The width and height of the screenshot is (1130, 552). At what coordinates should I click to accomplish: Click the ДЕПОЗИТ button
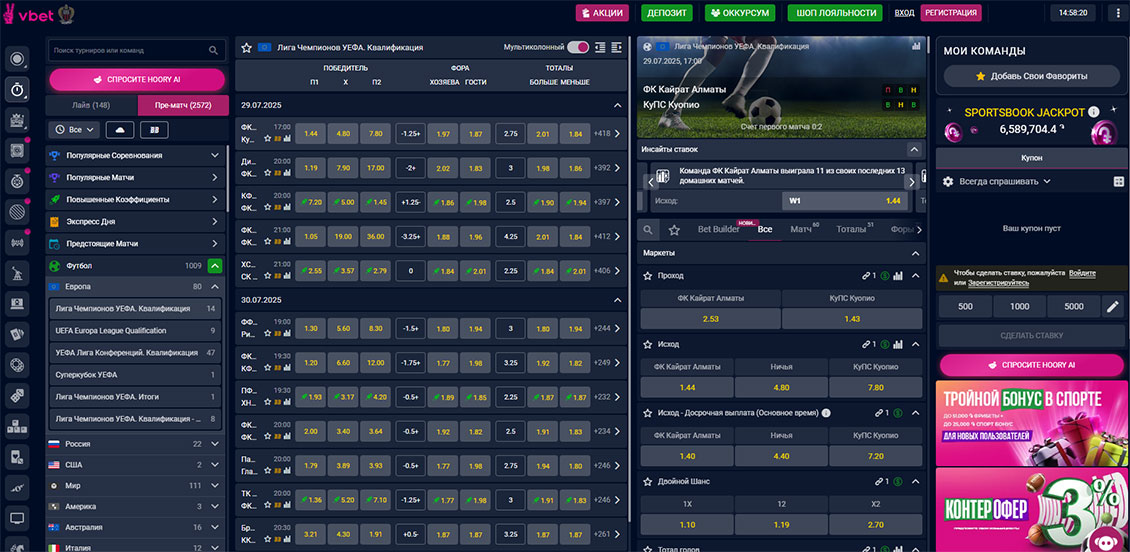tap(667, 12)
